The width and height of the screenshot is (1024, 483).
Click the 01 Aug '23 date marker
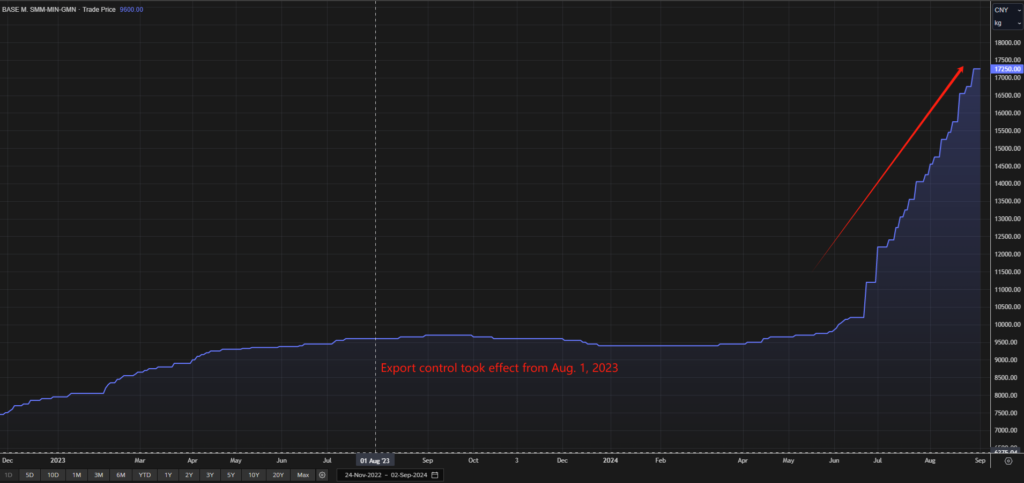pyautogui.click(x=375, y=461)
